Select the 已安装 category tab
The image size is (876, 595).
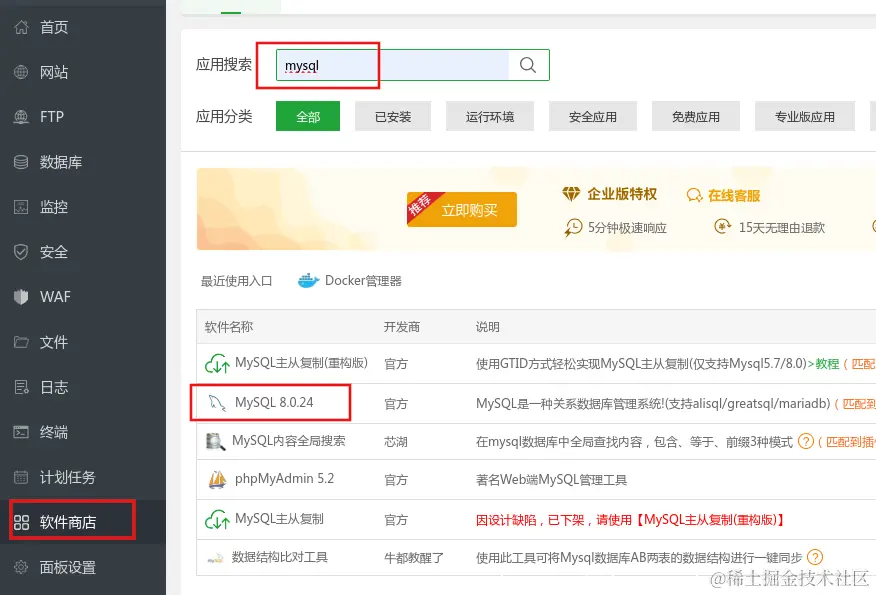393,116
